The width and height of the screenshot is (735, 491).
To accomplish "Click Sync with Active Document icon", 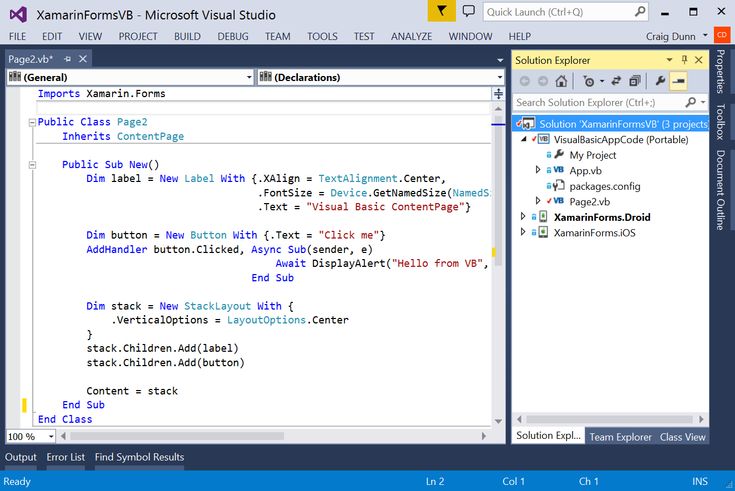I will 616,82.
